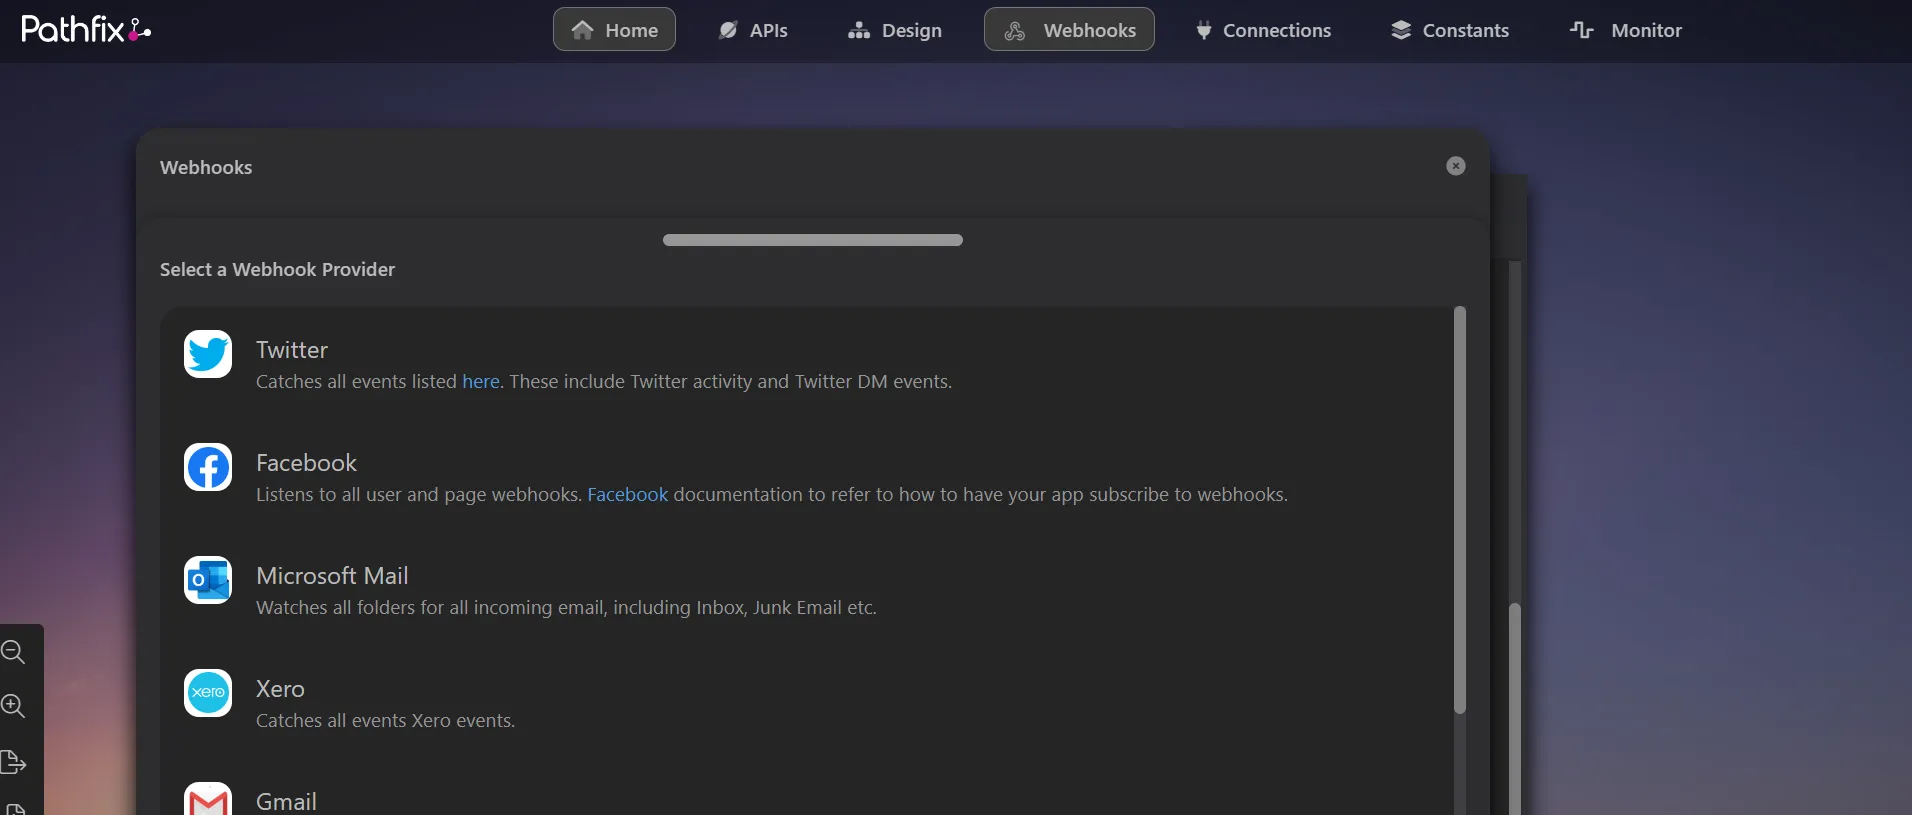The image size is (1912, 815).
Task: Select the Twitter provider title
Action: tap(292, 350)
